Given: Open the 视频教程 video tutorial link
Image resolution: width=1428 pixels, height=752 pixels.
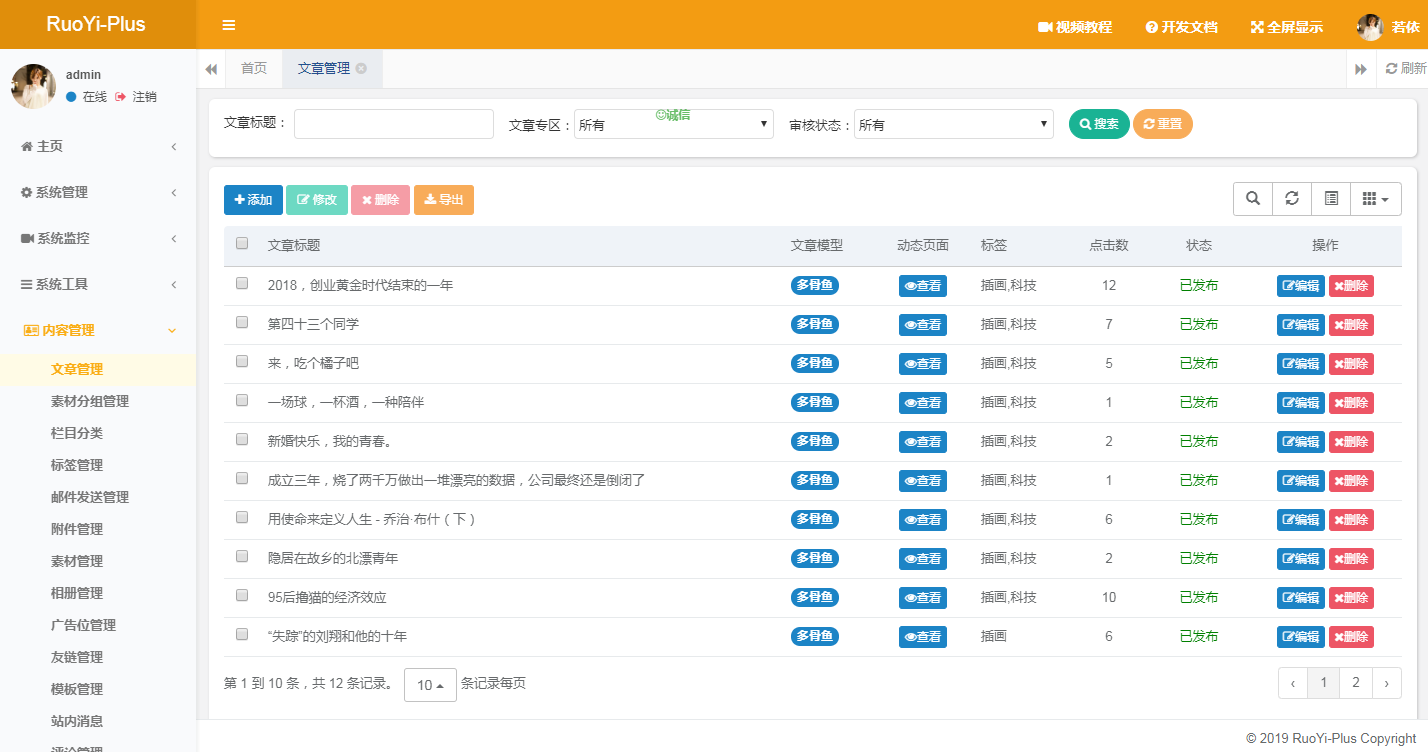Looking at the screenshot, I should pos(1075,27).
